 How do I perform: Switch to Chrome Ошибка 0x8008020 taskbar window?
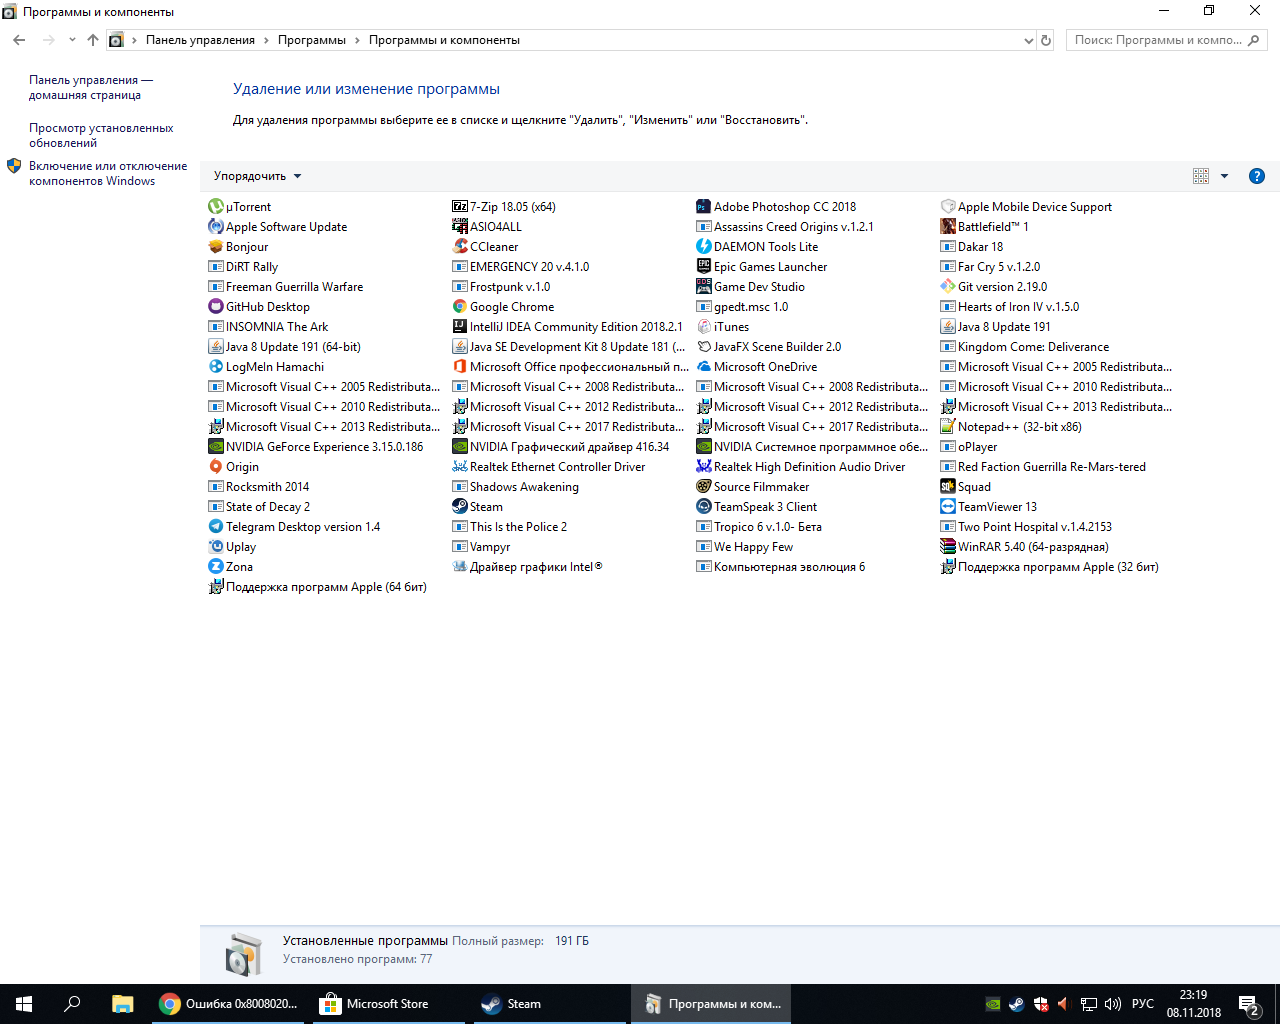(229, 1004)
